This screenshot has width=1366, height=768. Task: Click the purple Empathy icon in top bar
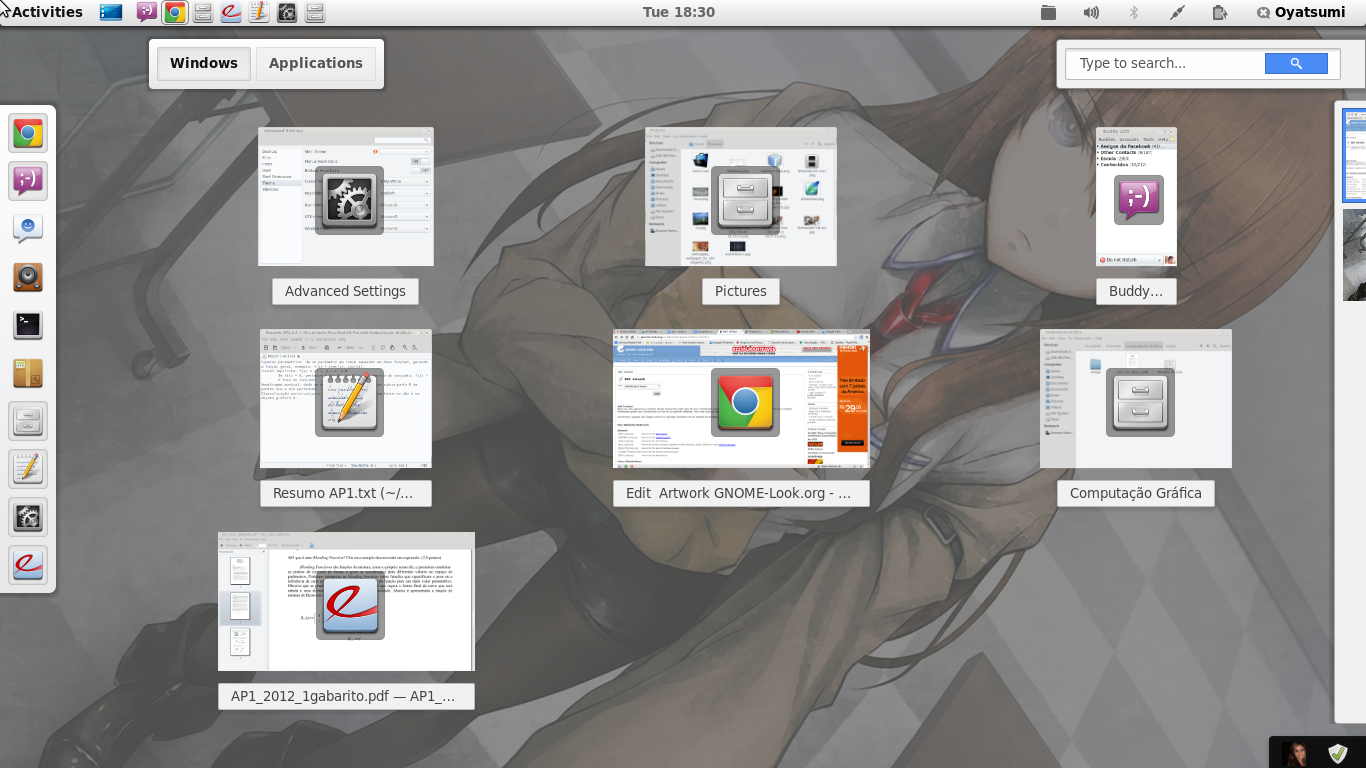pyautogui.click(x=147, y=12)
